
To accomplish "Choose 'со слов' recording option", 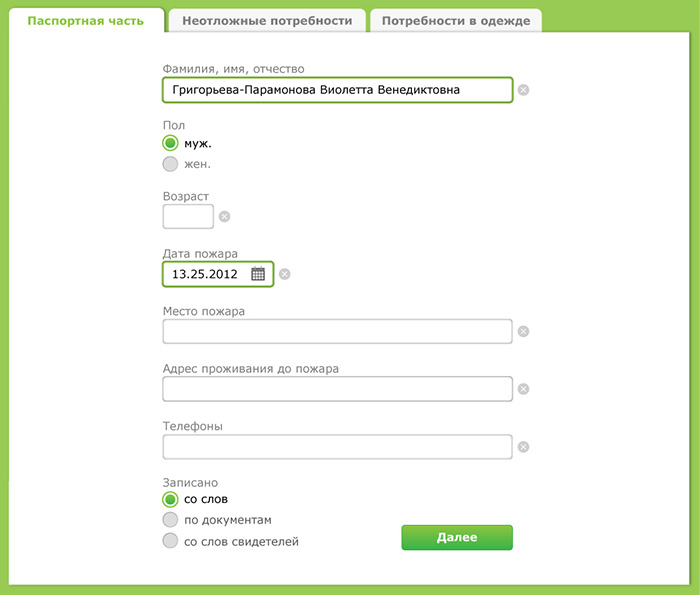I will coord(170,499).
